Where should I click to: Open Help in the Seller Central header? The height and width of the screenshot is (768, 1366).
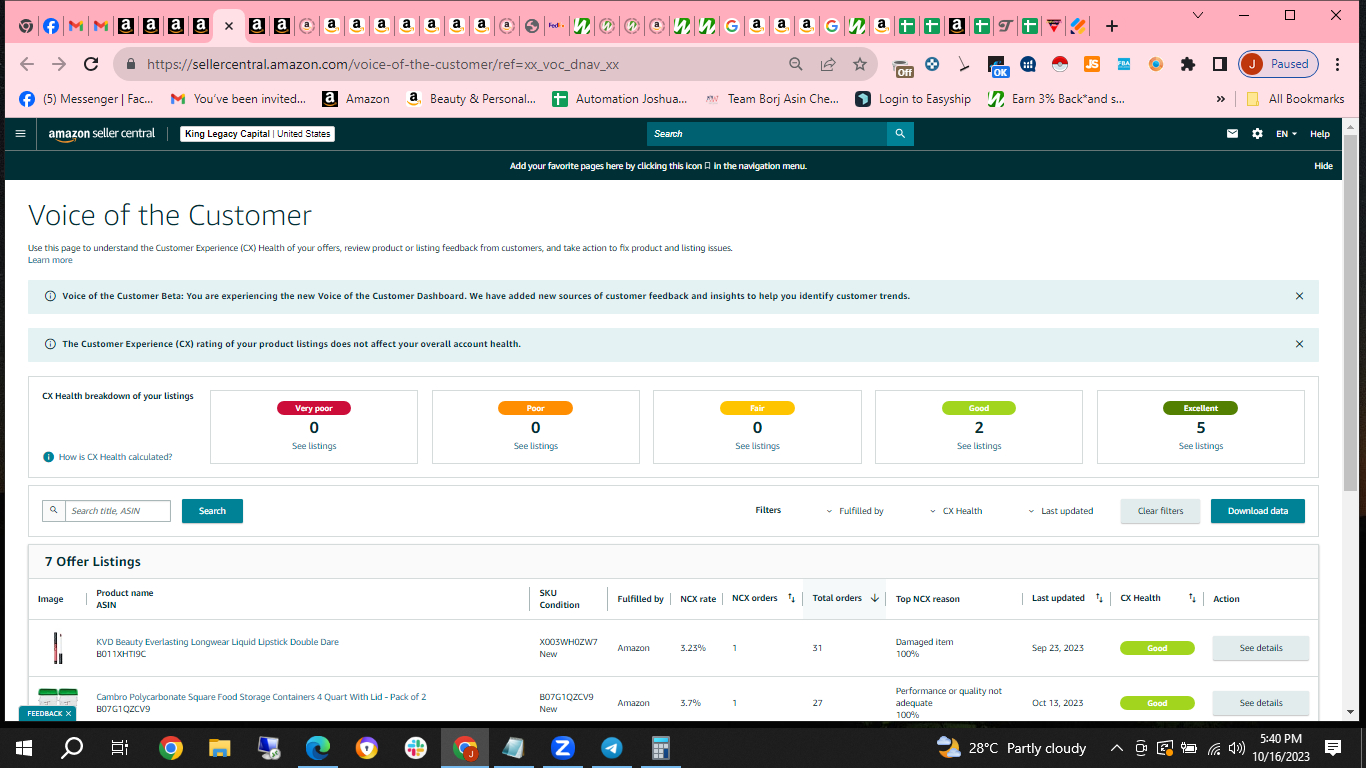(1320, 134)
